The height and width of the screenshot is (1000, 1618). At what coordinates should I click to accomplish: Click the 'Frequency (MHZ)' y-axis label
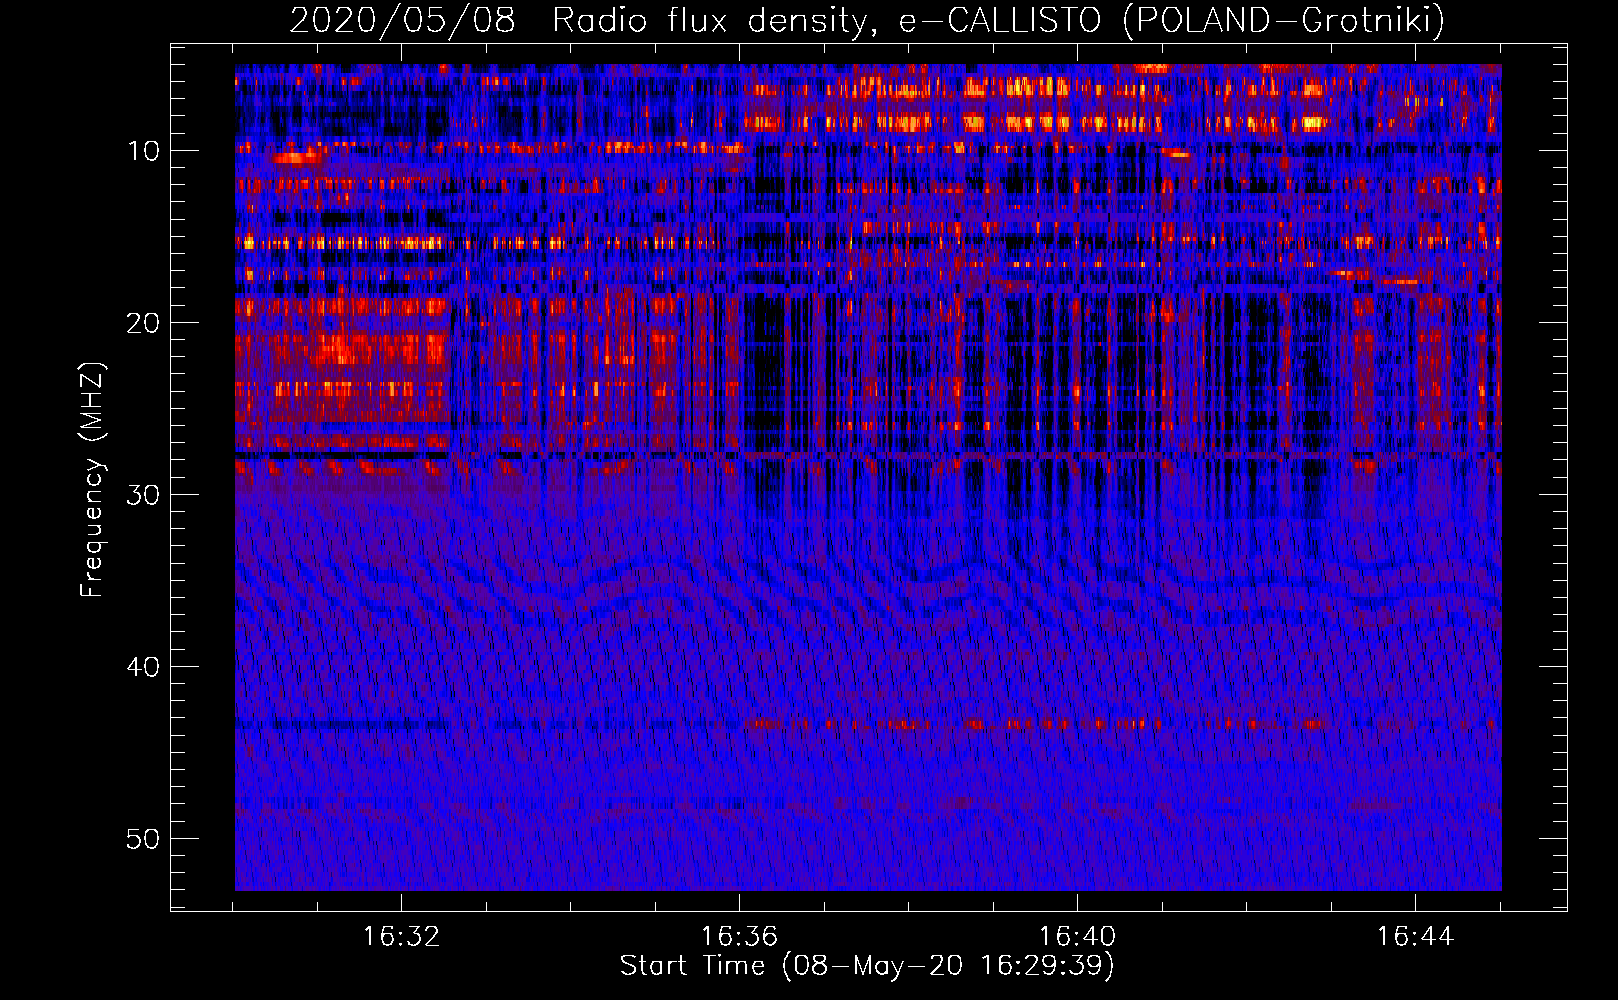click(x=92, y=480)
